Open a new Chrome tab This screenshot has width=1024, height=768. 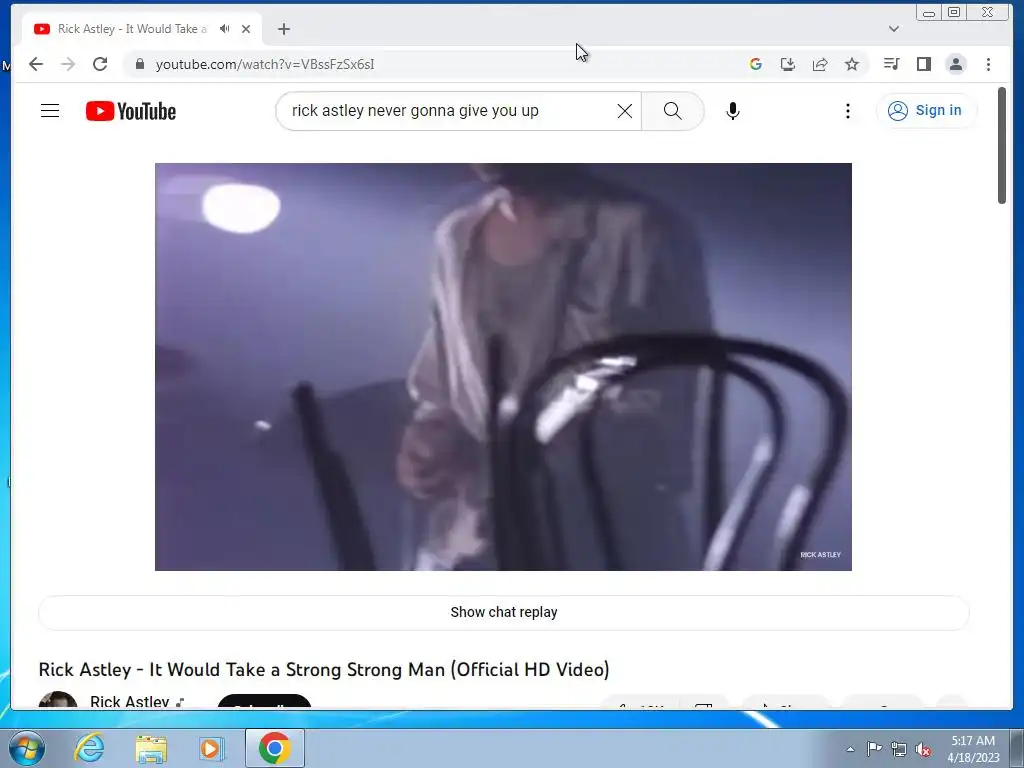pos(283,29)
